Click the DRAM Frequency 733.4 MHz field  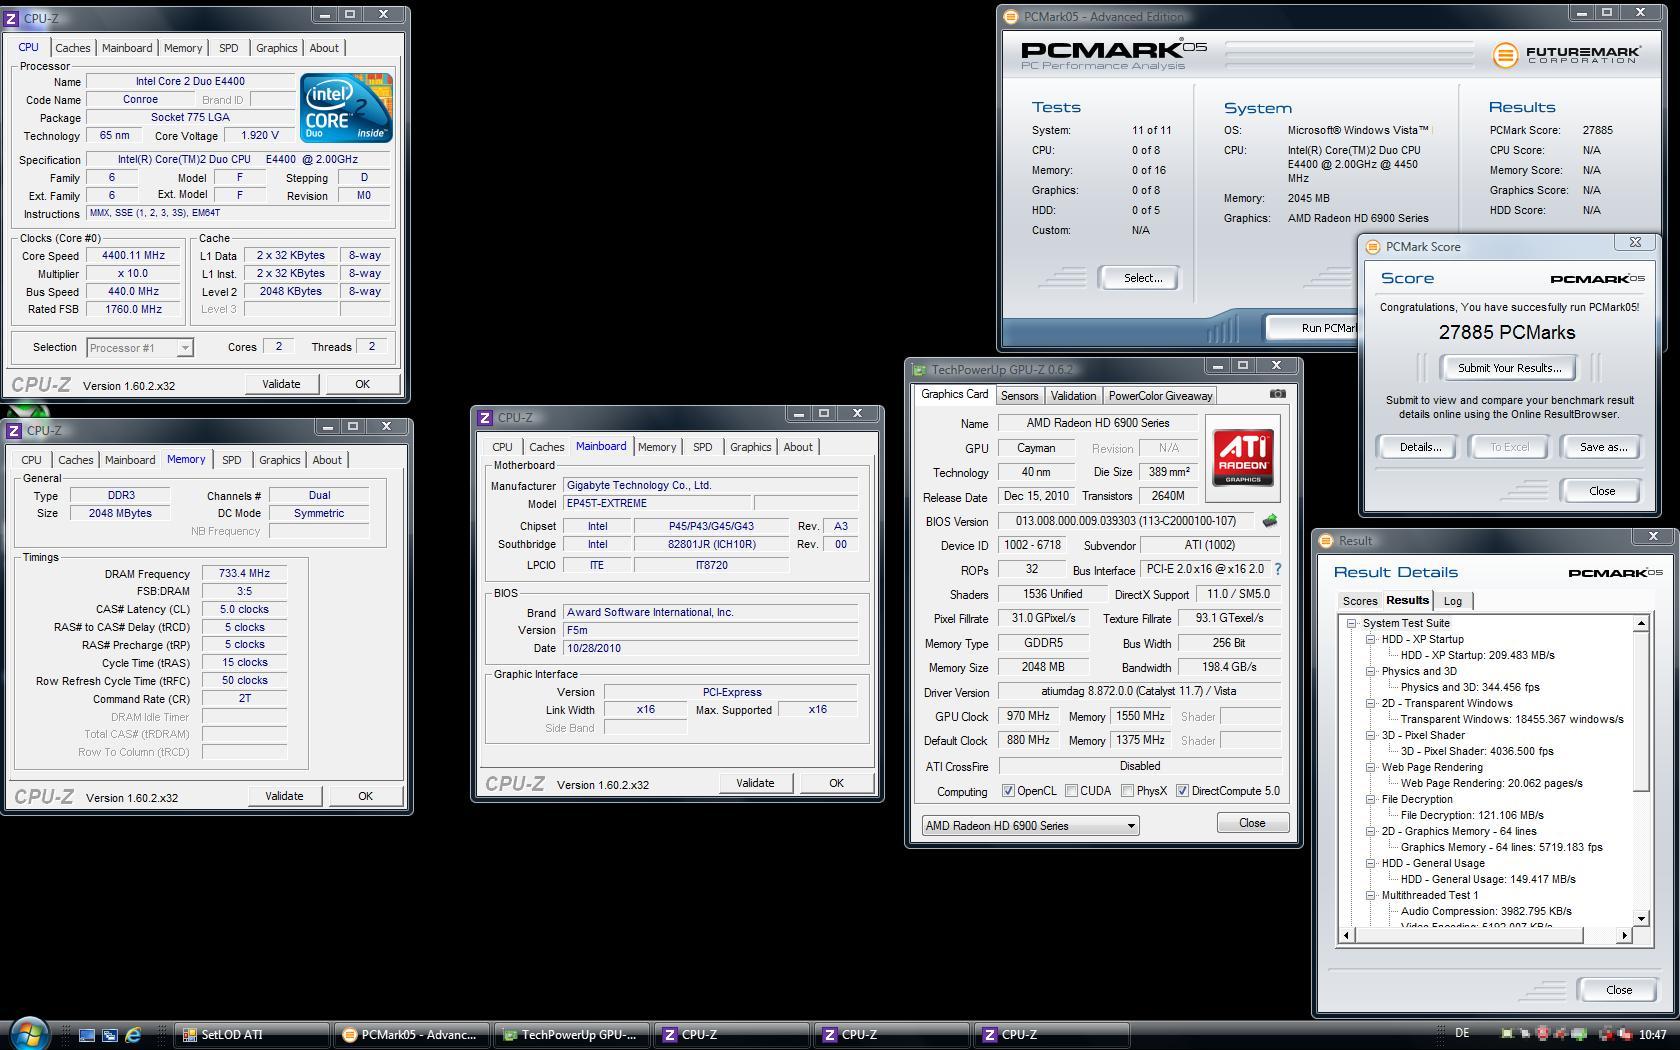[244, 574]
